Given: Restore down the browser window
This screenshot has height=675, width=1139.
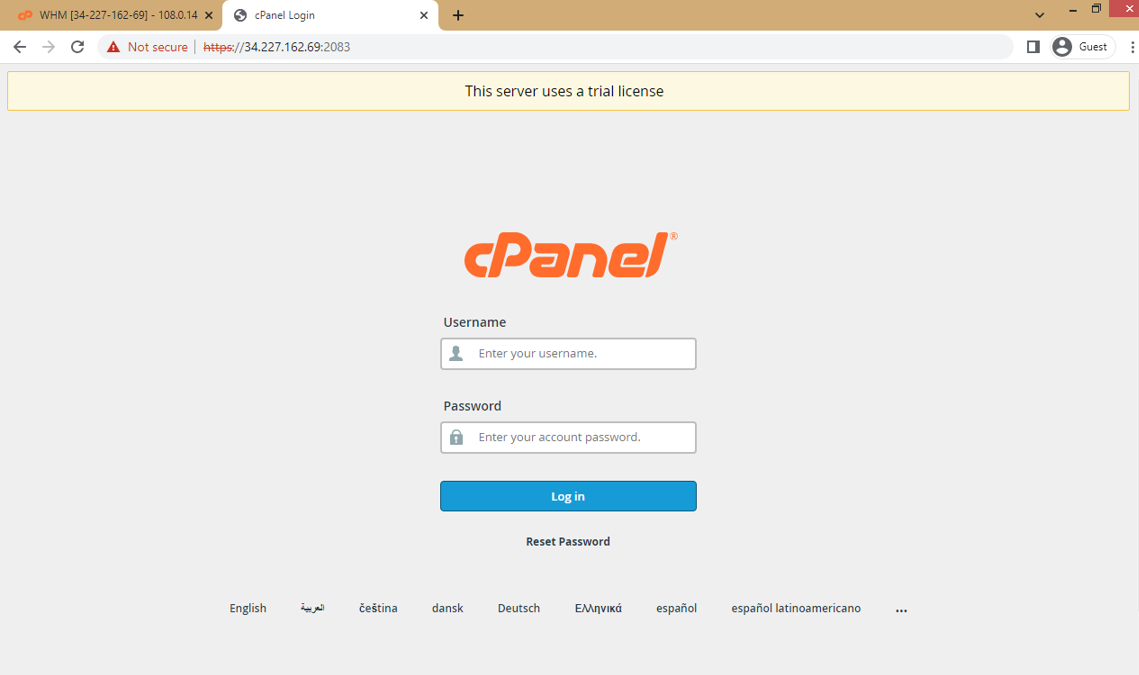Looking at the screenshot, I should 1096,9.
